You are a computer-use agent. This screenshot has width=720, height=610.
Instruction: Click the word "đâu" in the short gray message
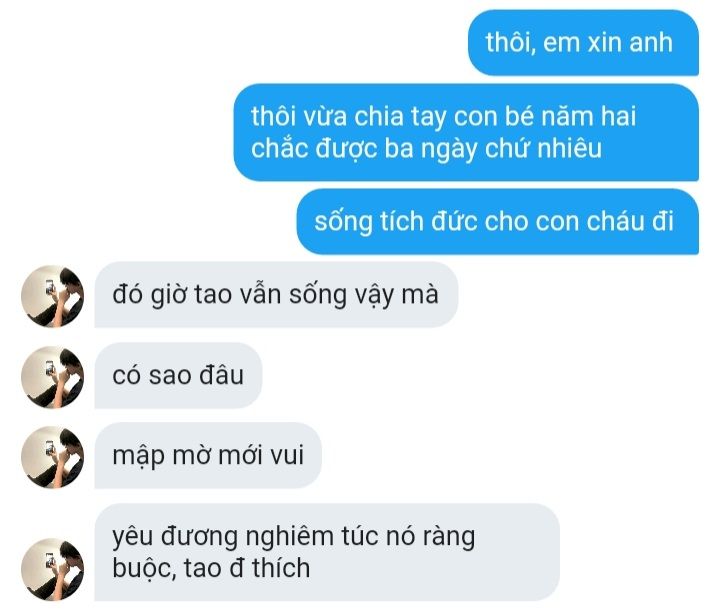pyautogui.click(x=221, y=375)
